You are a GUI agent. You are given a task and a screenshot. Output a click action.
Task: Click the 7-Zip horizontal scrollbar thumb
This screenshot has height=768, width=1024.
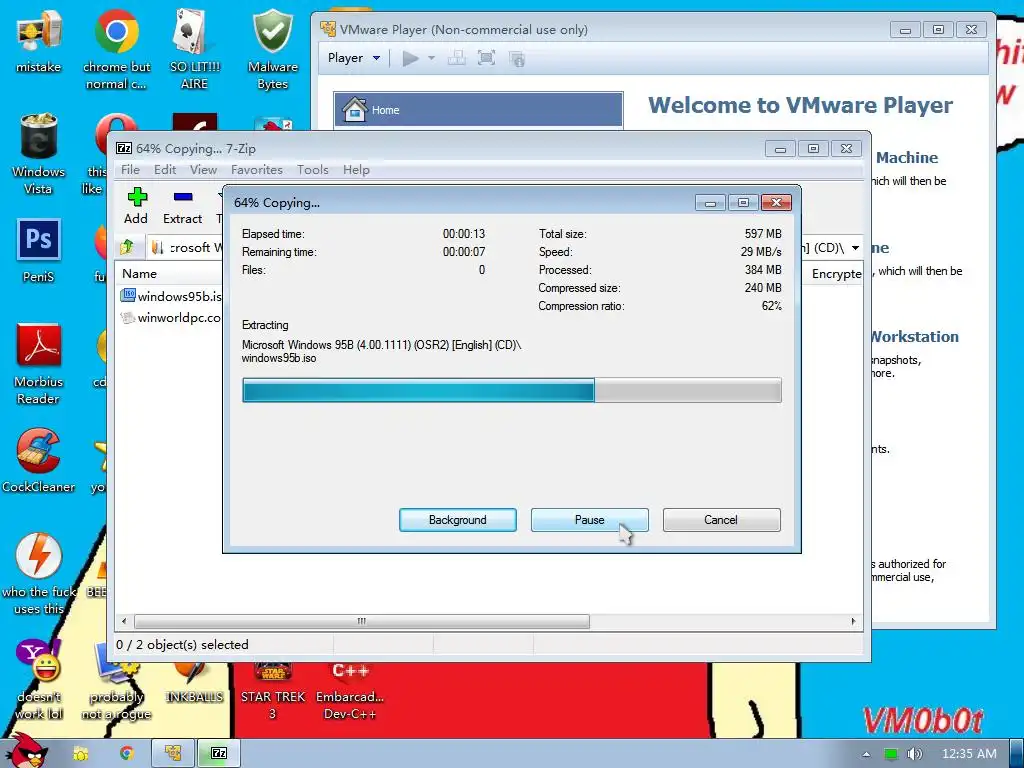[362, 621]
